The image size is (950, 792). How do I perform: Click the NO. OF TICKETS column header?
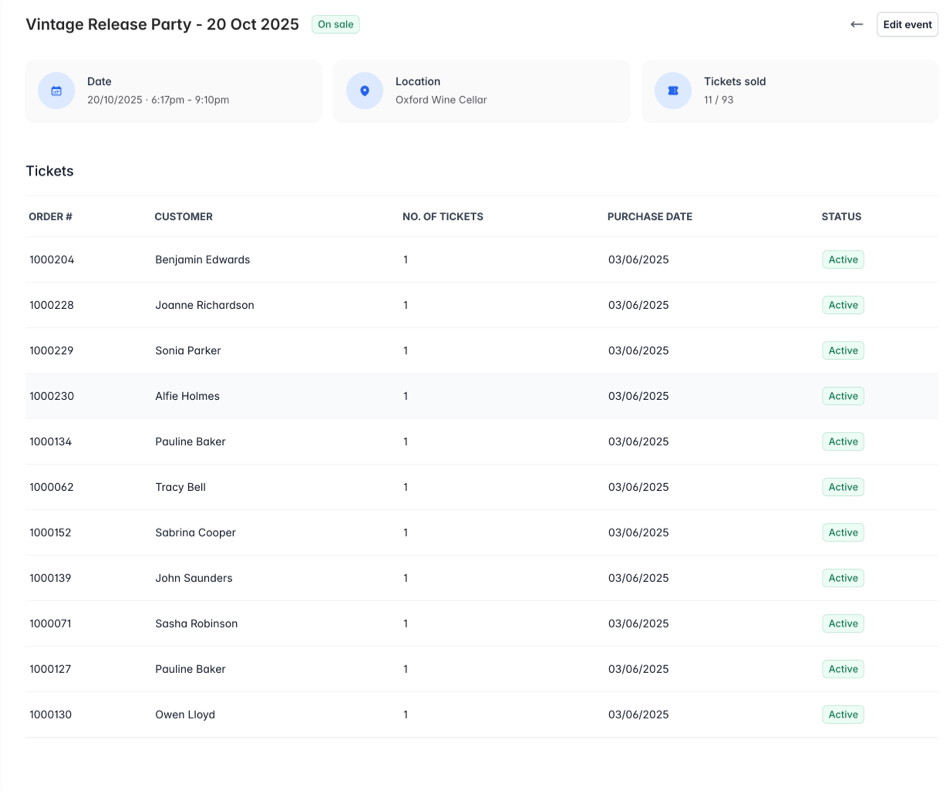(443, 216)
